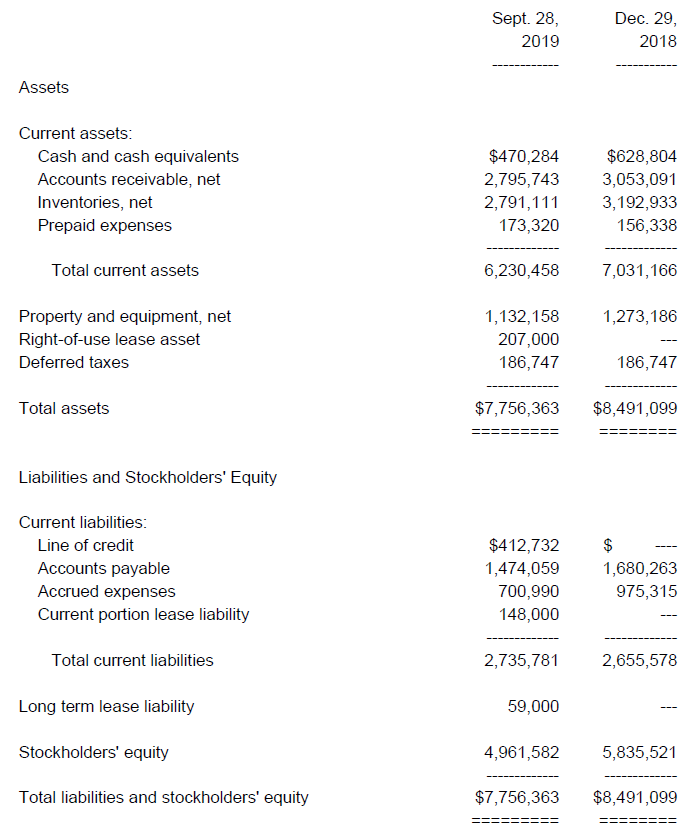Click the Dec. 29, 2018 column header
The image size is (691, 836).
pyautogui.click(x=645, y=30)
